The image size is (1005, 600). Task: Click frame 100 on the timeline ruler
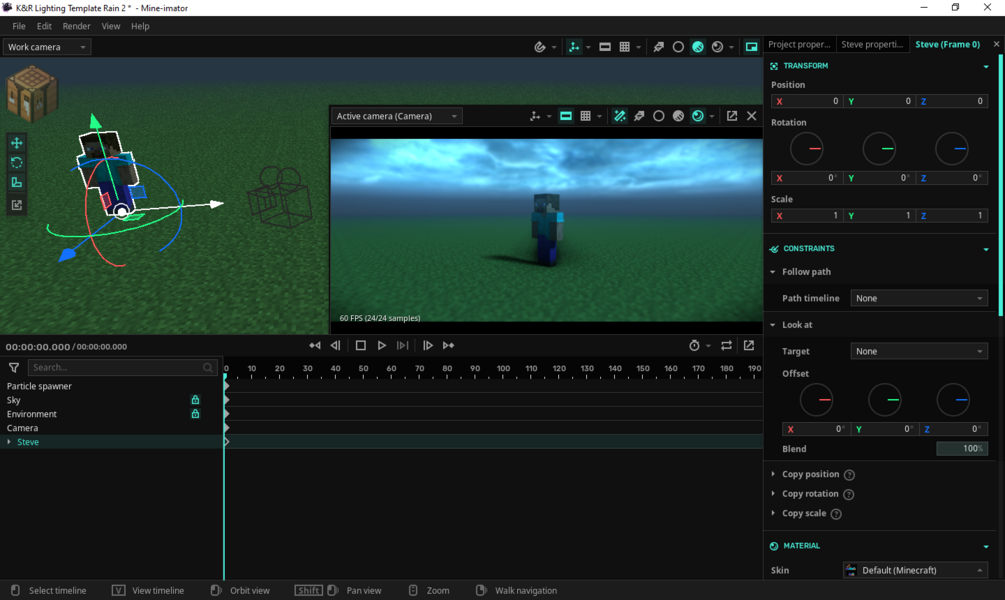504,369
